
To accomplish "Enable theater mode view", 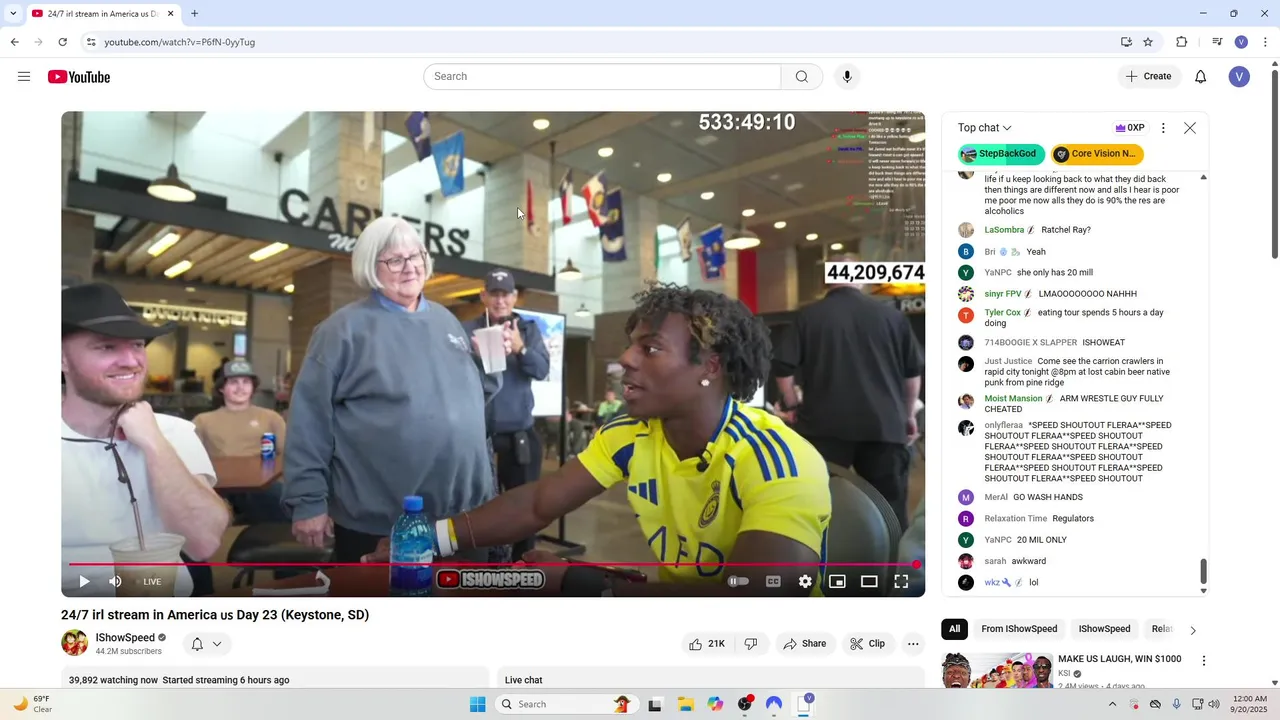I will tap(869, 581).
